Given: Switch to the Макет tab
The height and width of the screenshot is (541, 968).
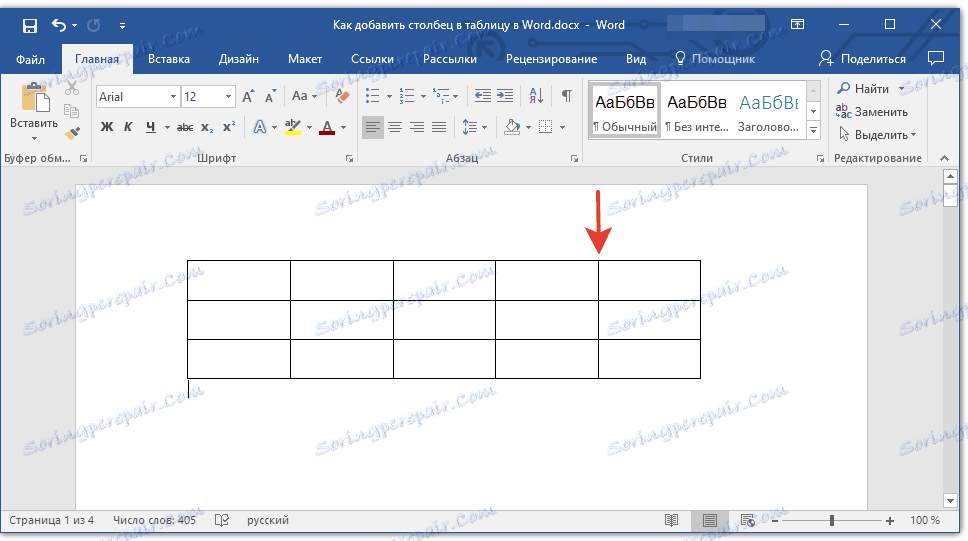Looking at the screenshot, I should click(305, 59).
